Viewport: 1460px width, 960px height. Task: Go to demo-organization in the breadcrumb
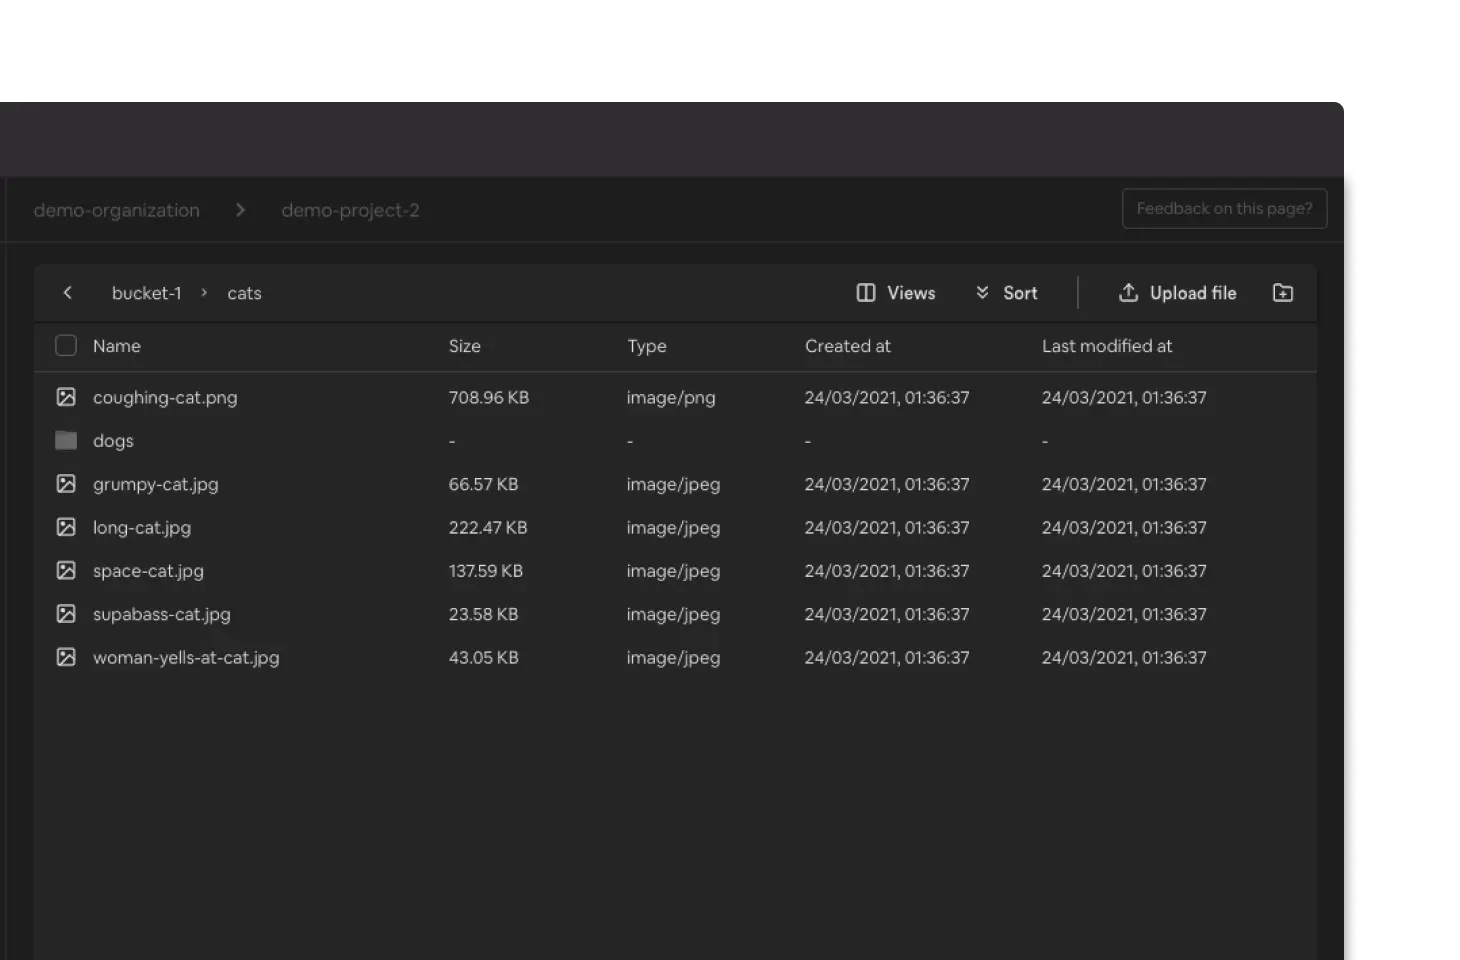coord(116,211)
